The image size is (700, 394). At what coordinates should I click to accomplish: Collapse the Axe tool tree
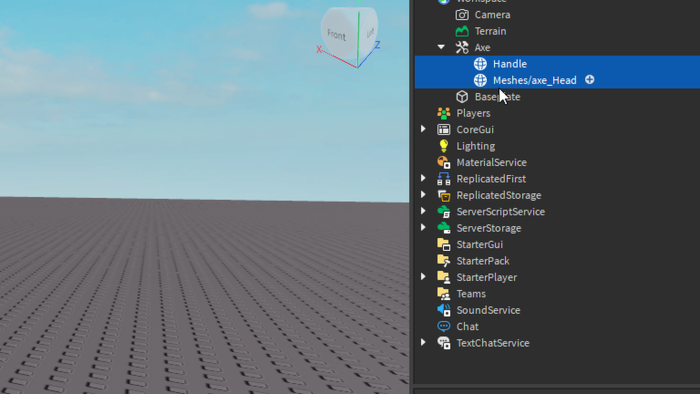(441, 47)
